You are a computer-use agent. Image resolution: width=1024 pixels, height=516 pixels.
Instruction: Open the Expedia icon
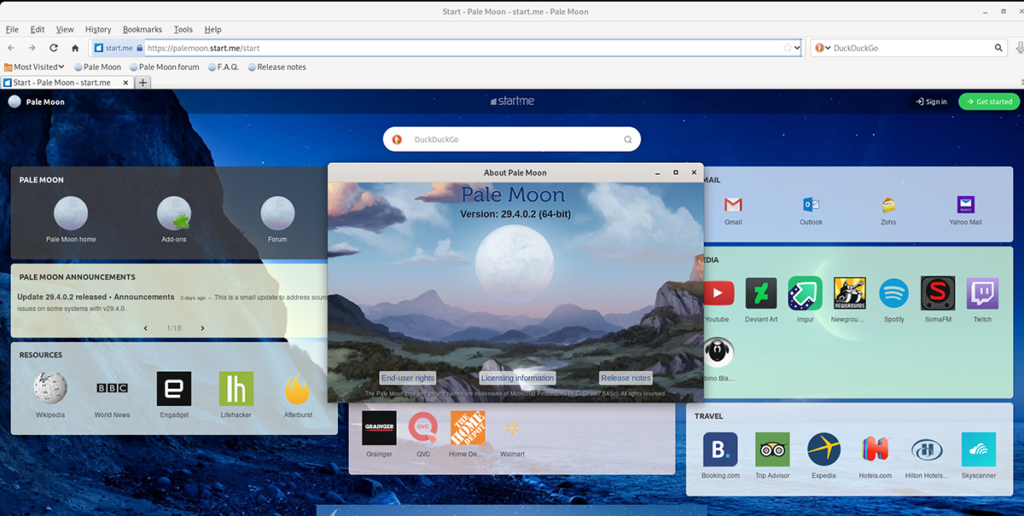coord(824,449)
